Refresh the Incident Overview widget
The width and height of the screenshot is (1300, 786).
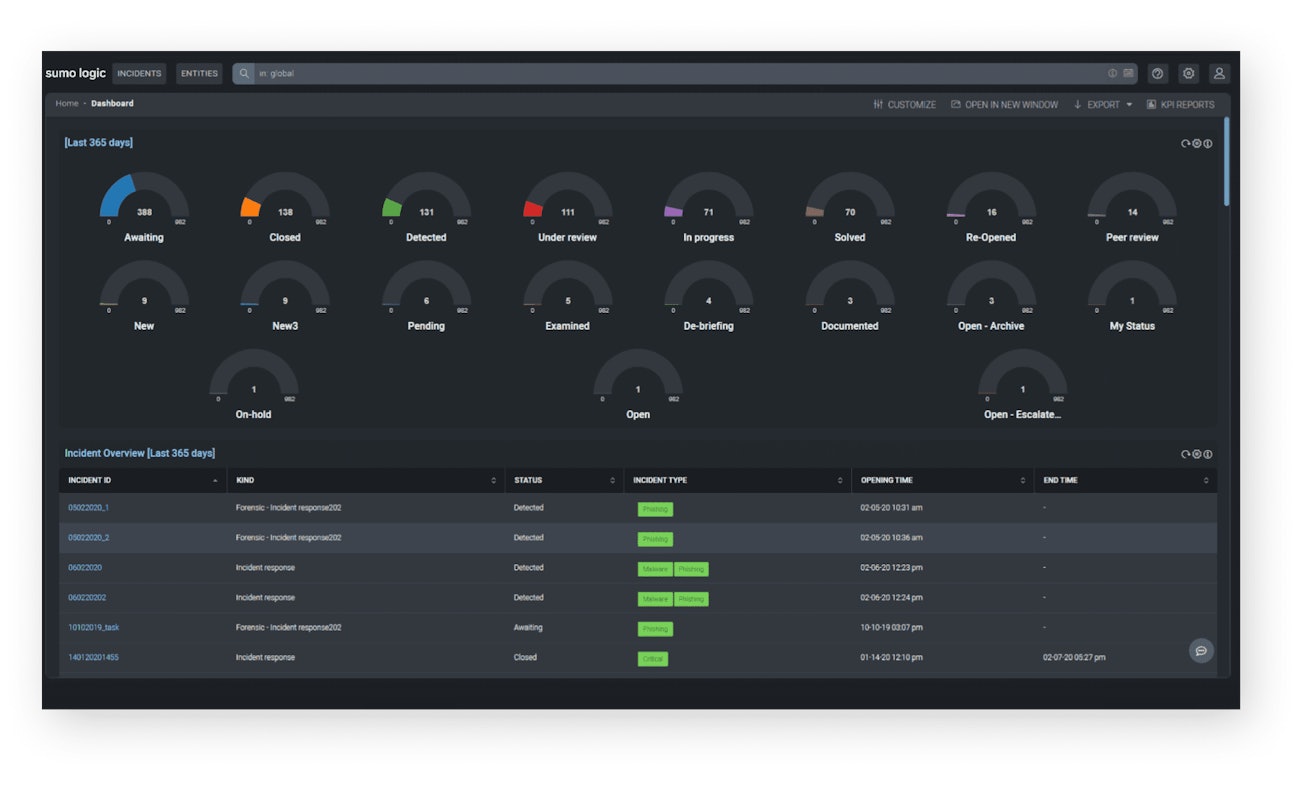point(1185,454)
